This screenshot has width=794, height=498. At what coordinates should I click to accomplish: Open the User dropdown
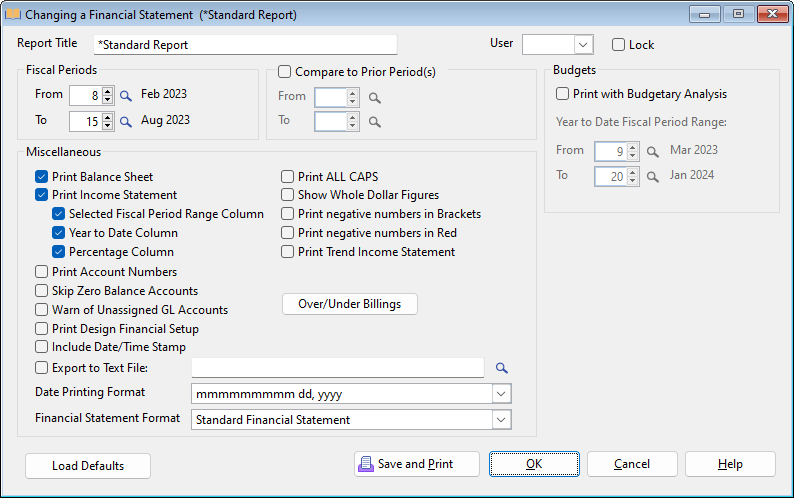coord(583,45)
